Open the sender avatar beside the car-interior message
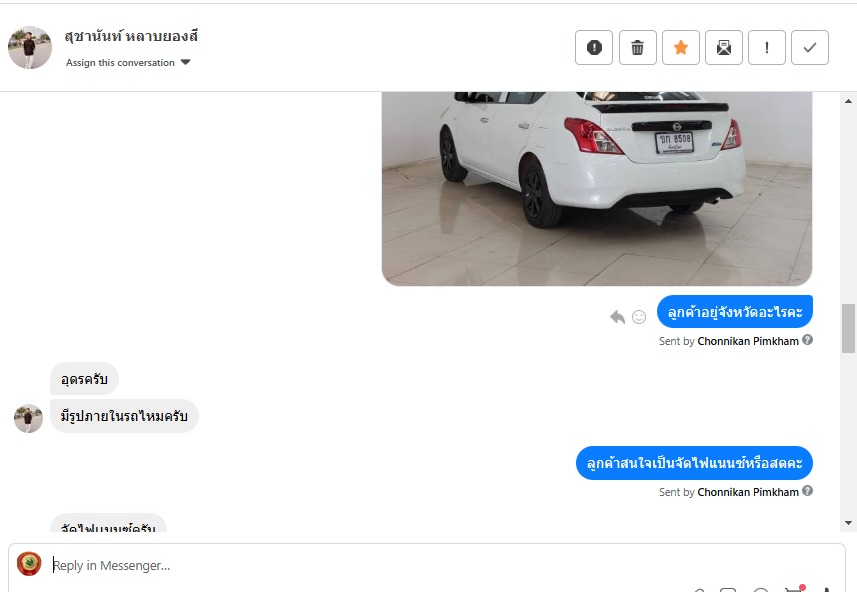The width and height of the screenshot is (857, 592). pyautogui.click(x=28, y=419)
